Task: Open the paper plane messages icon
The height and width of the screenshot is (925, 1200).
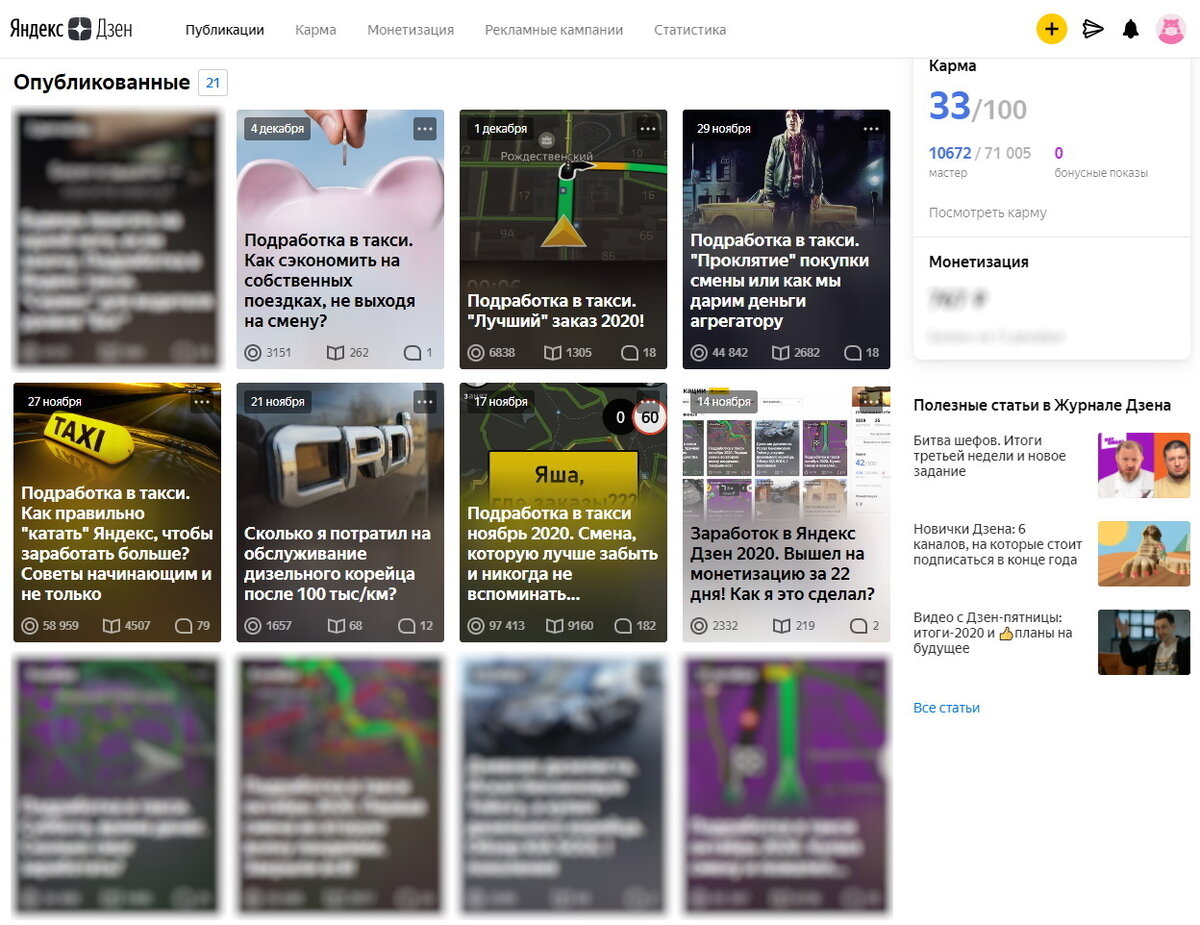Action: (1093, 29)
